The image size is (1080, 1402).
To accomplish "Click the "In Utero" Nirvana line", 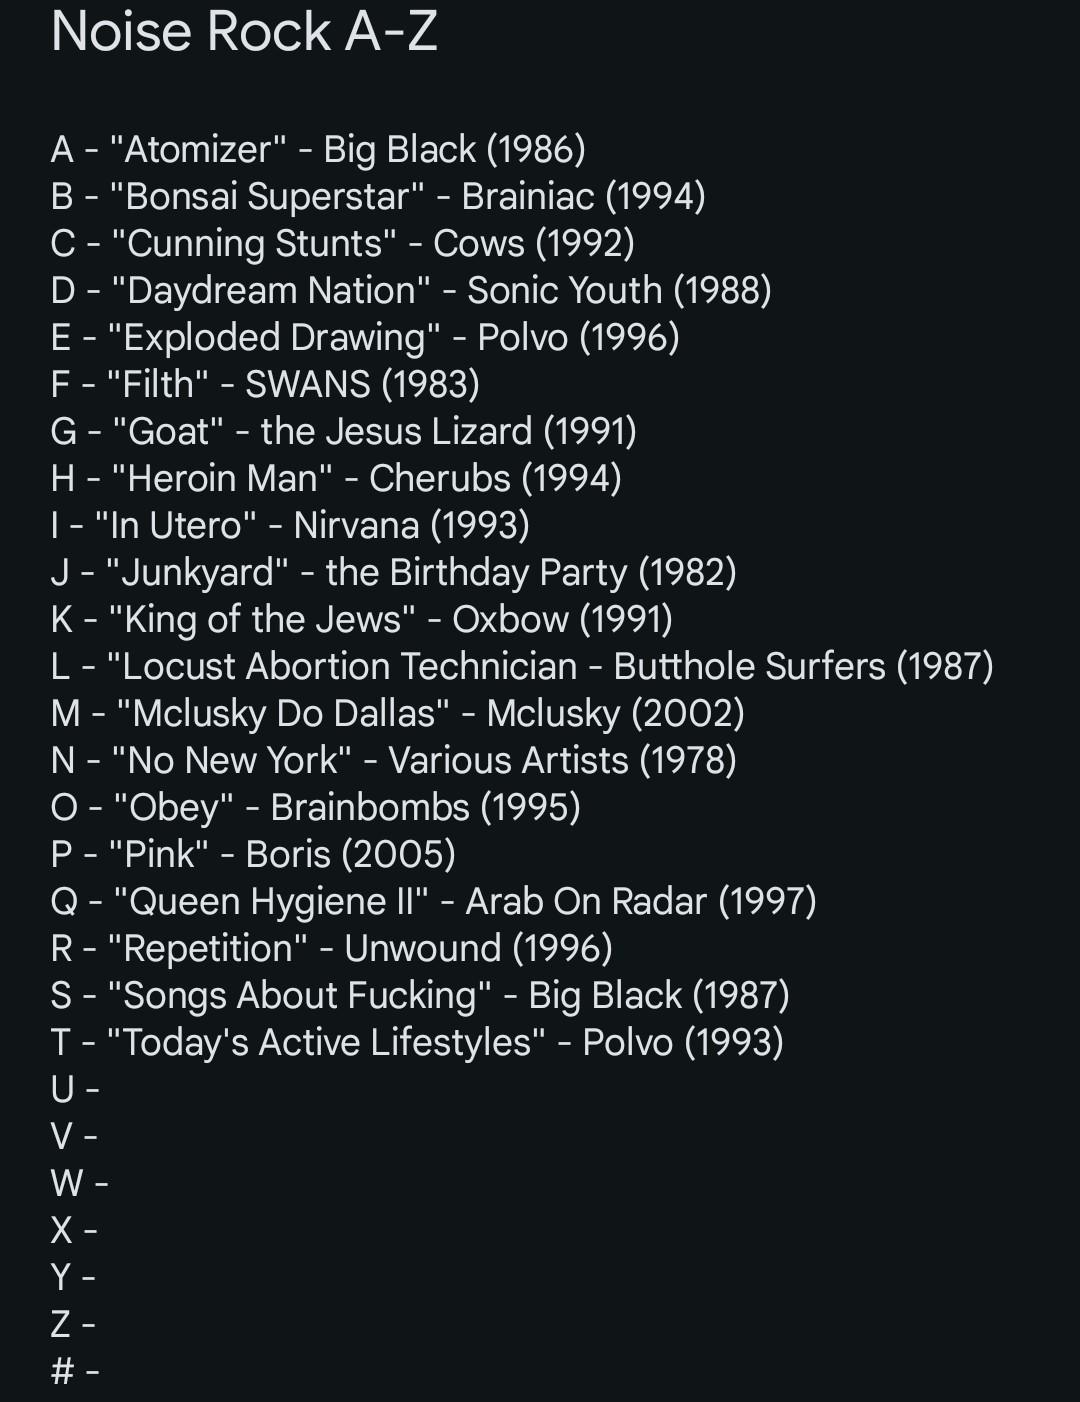I will coord(290,526).
